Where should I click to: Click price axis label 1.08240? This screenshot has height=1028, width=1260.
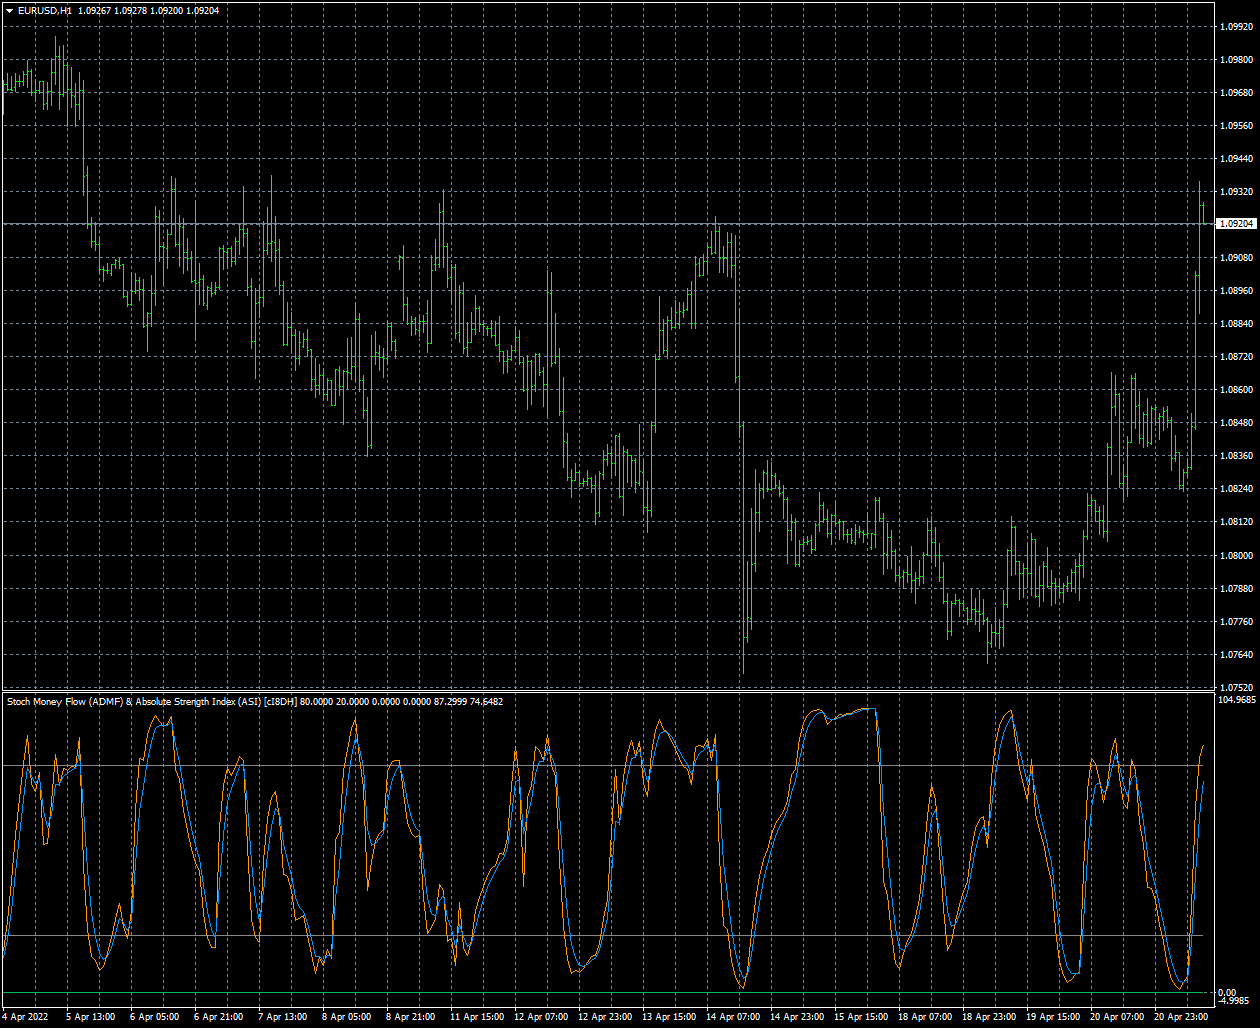[x=1237, y=489]
